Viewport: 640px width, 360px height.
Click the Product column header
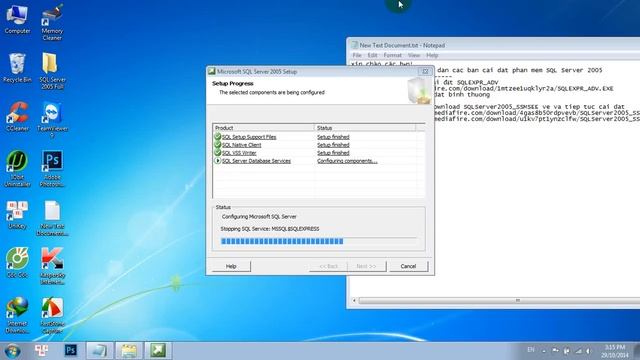[x=264, y=128]
